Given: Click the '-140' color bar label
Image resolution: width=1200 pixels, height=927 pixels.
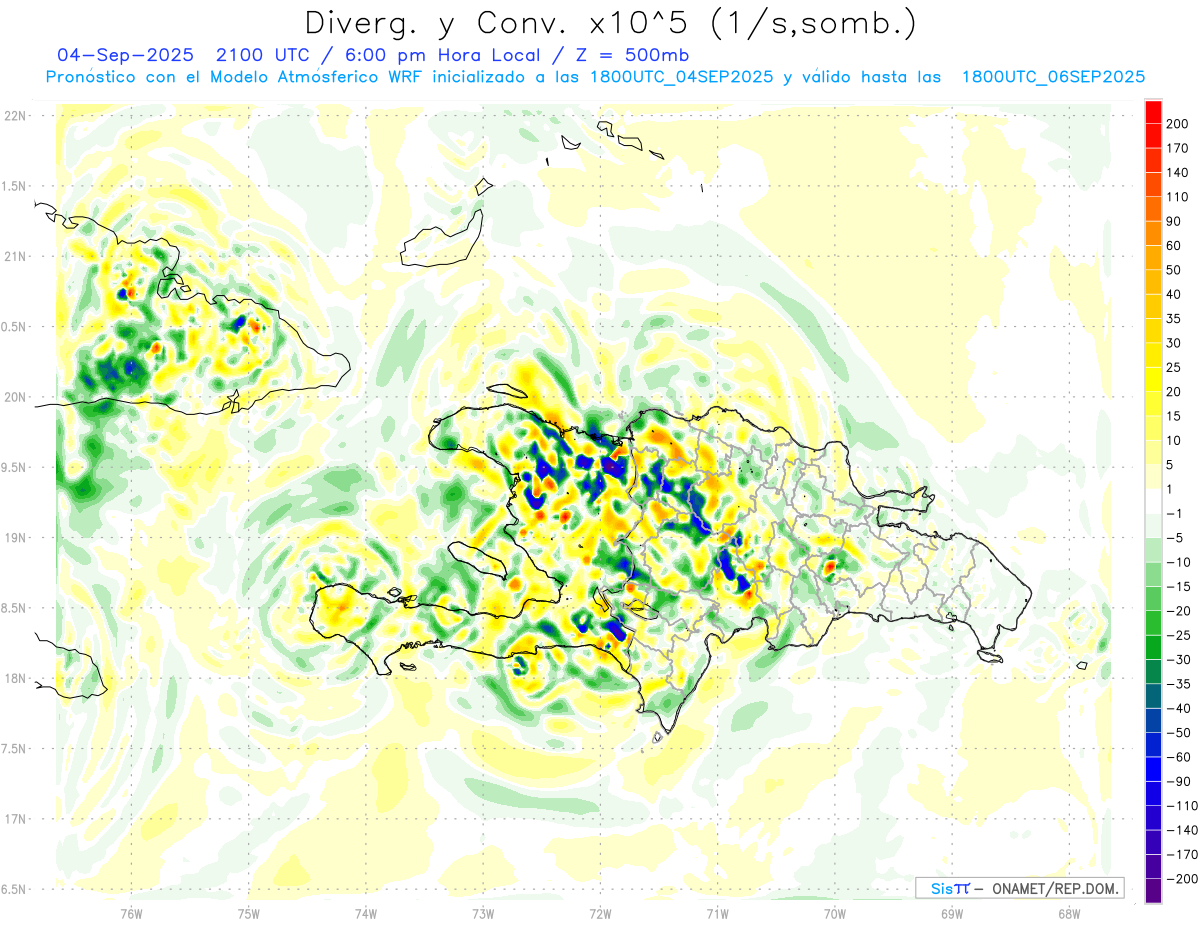Looking at the screenshot, I should pyautogui.click(x=1184, y=830).
